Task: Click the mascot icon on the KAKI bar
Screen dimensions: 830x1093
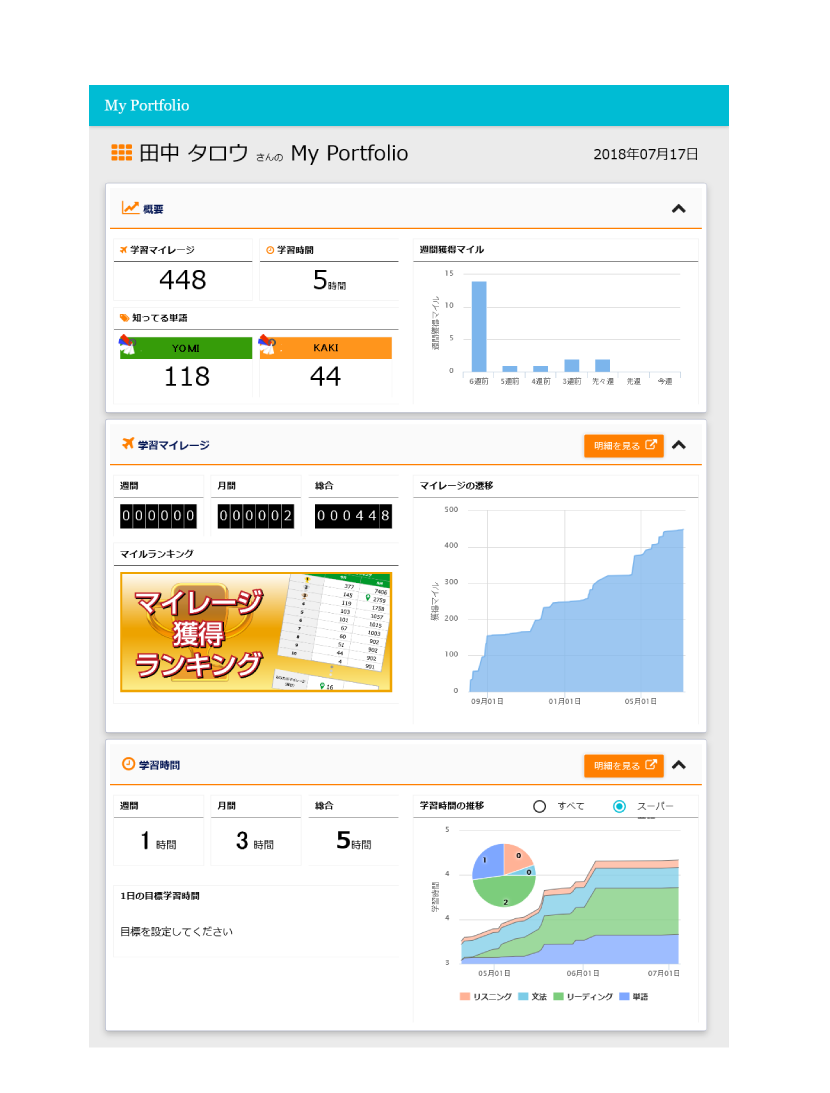Action: (267, 344)
